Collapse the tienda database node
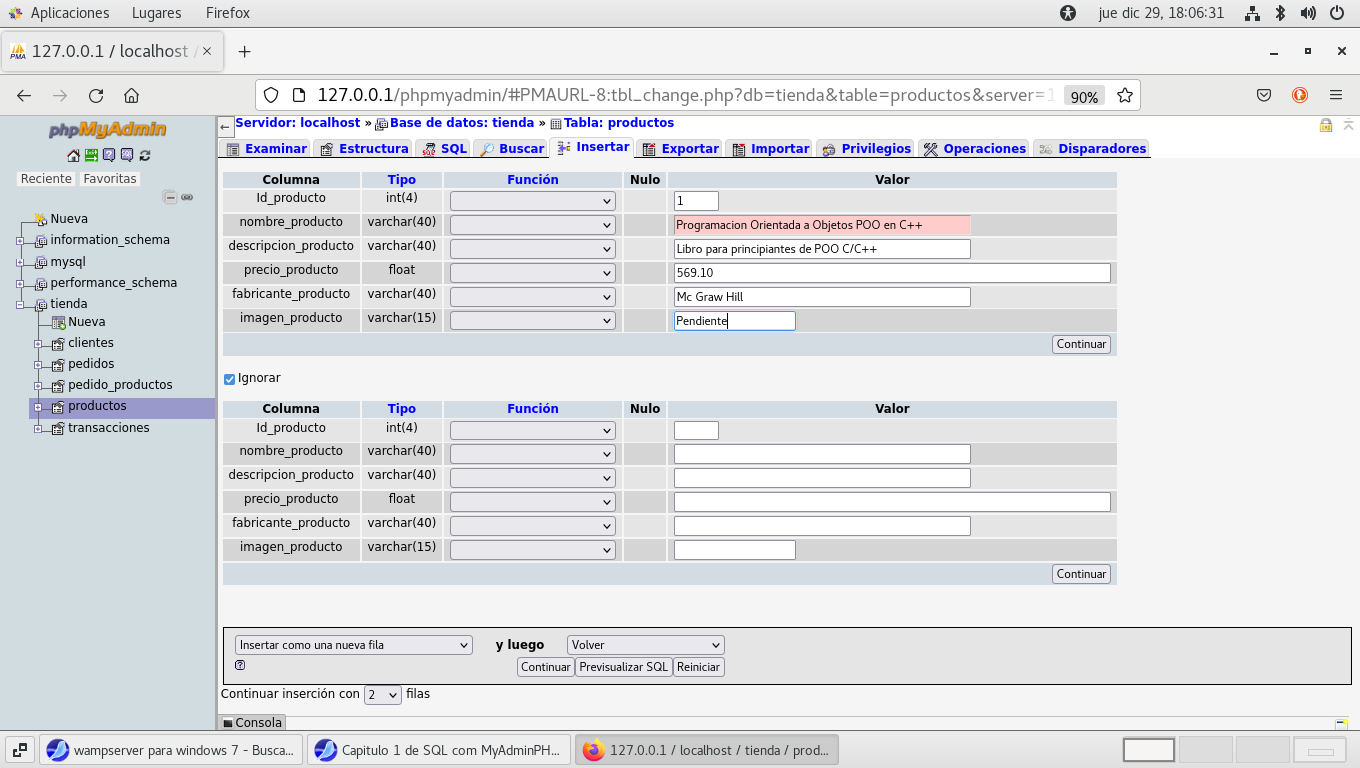1360x768 pixels. 20,304
